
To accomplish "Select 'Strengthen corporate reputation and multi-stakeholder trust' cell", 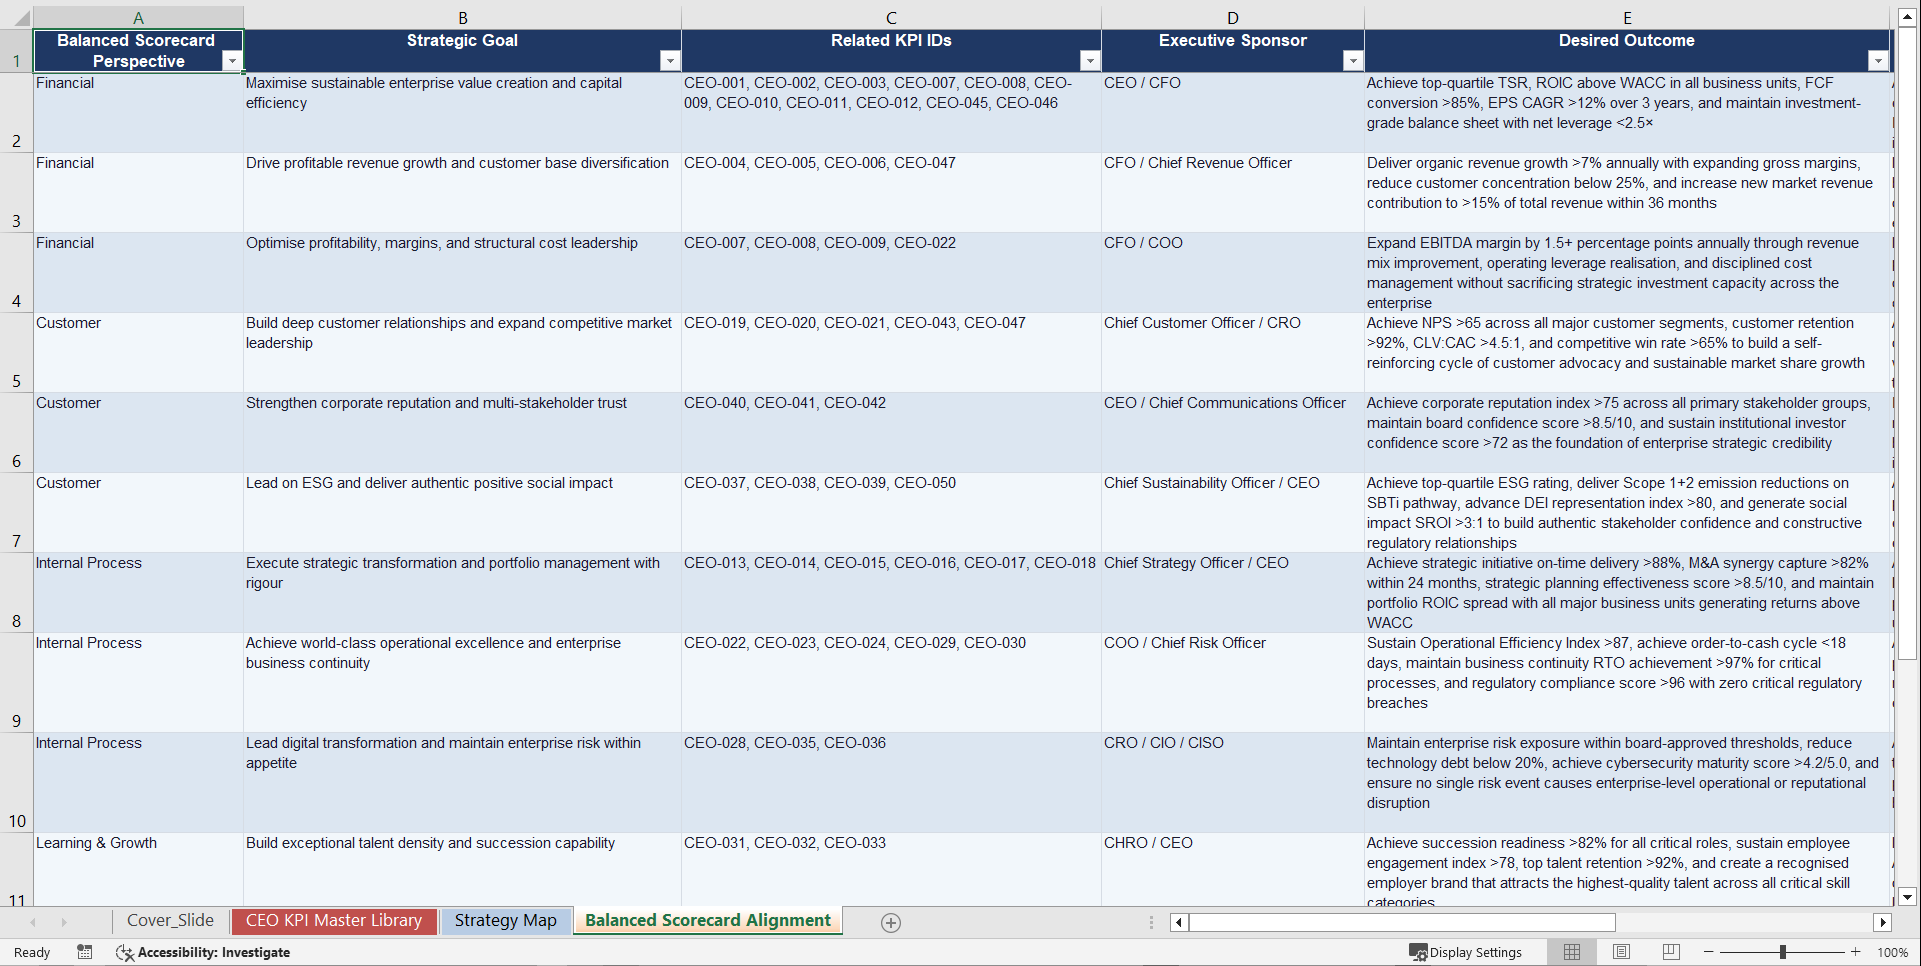I will coord(462,432).
